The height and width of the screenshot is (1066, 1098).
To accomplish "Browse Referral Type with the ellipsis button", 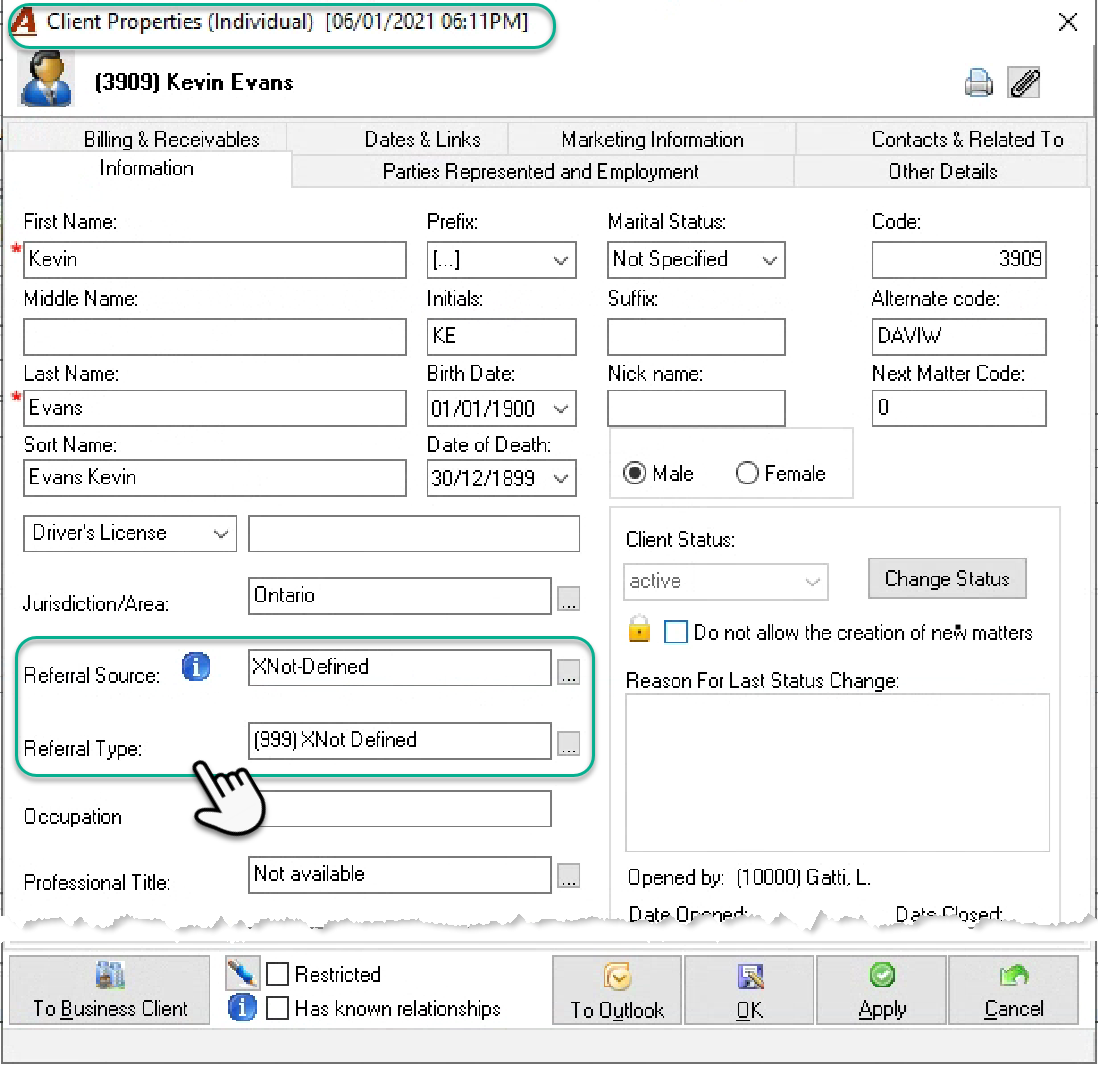I will [x=569, y=743].
